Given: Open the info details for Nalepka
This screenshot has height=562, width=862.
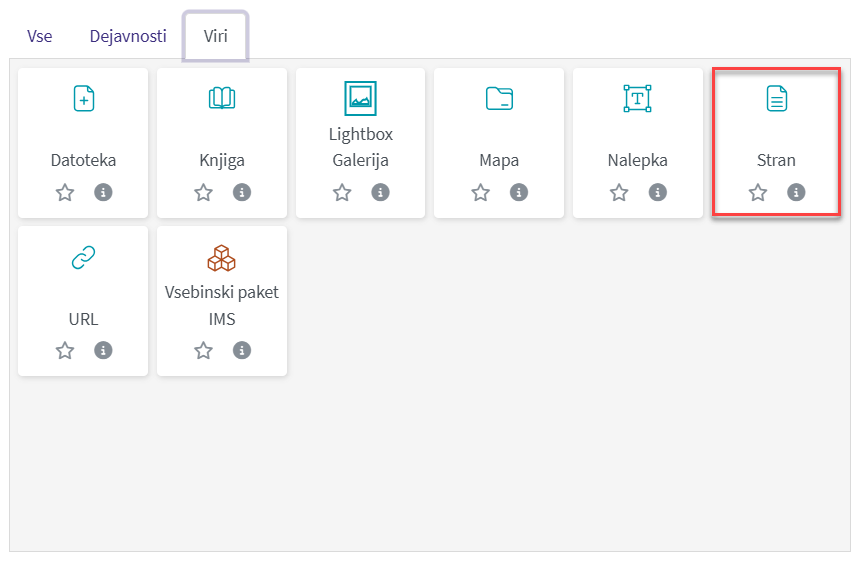Looking at the screenshot, I should click(657, 192).
